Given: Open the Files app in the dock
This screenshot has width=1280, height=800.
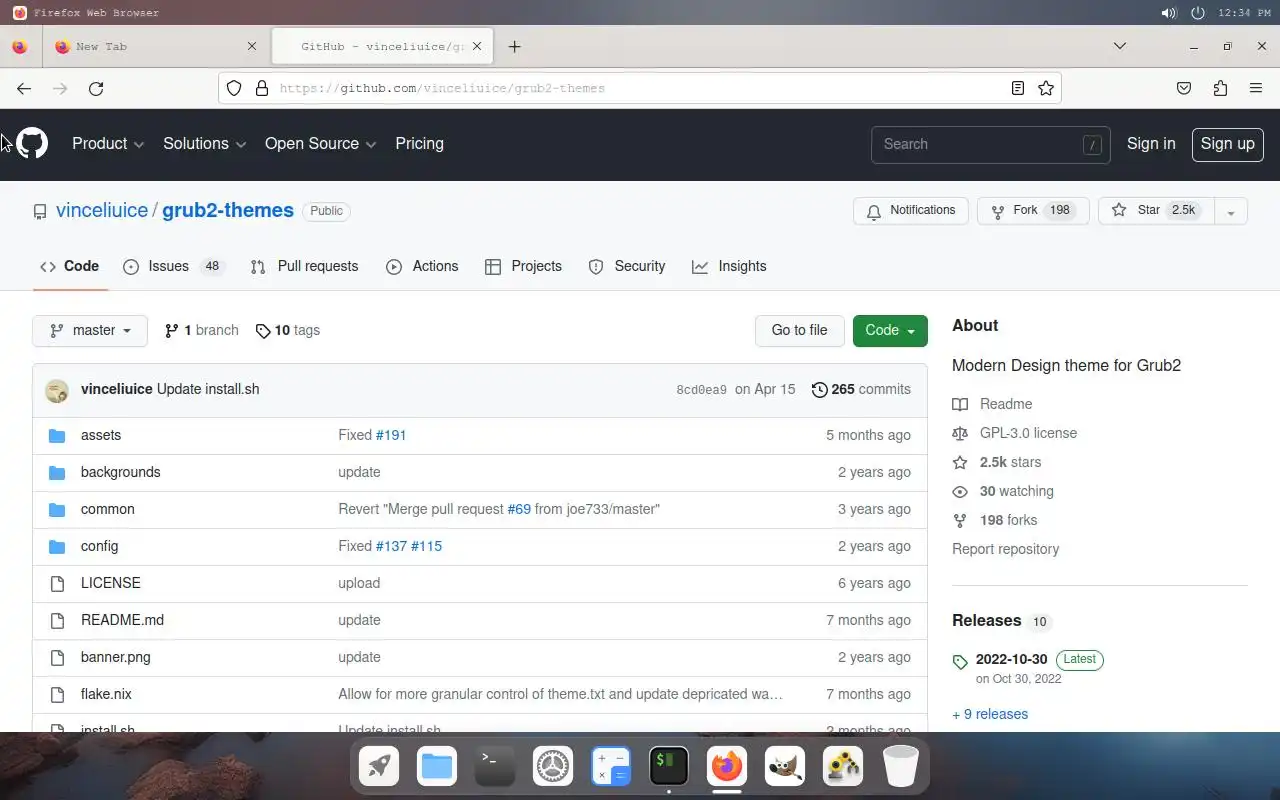Looking at the screenshot, I should tap(437, 767).
